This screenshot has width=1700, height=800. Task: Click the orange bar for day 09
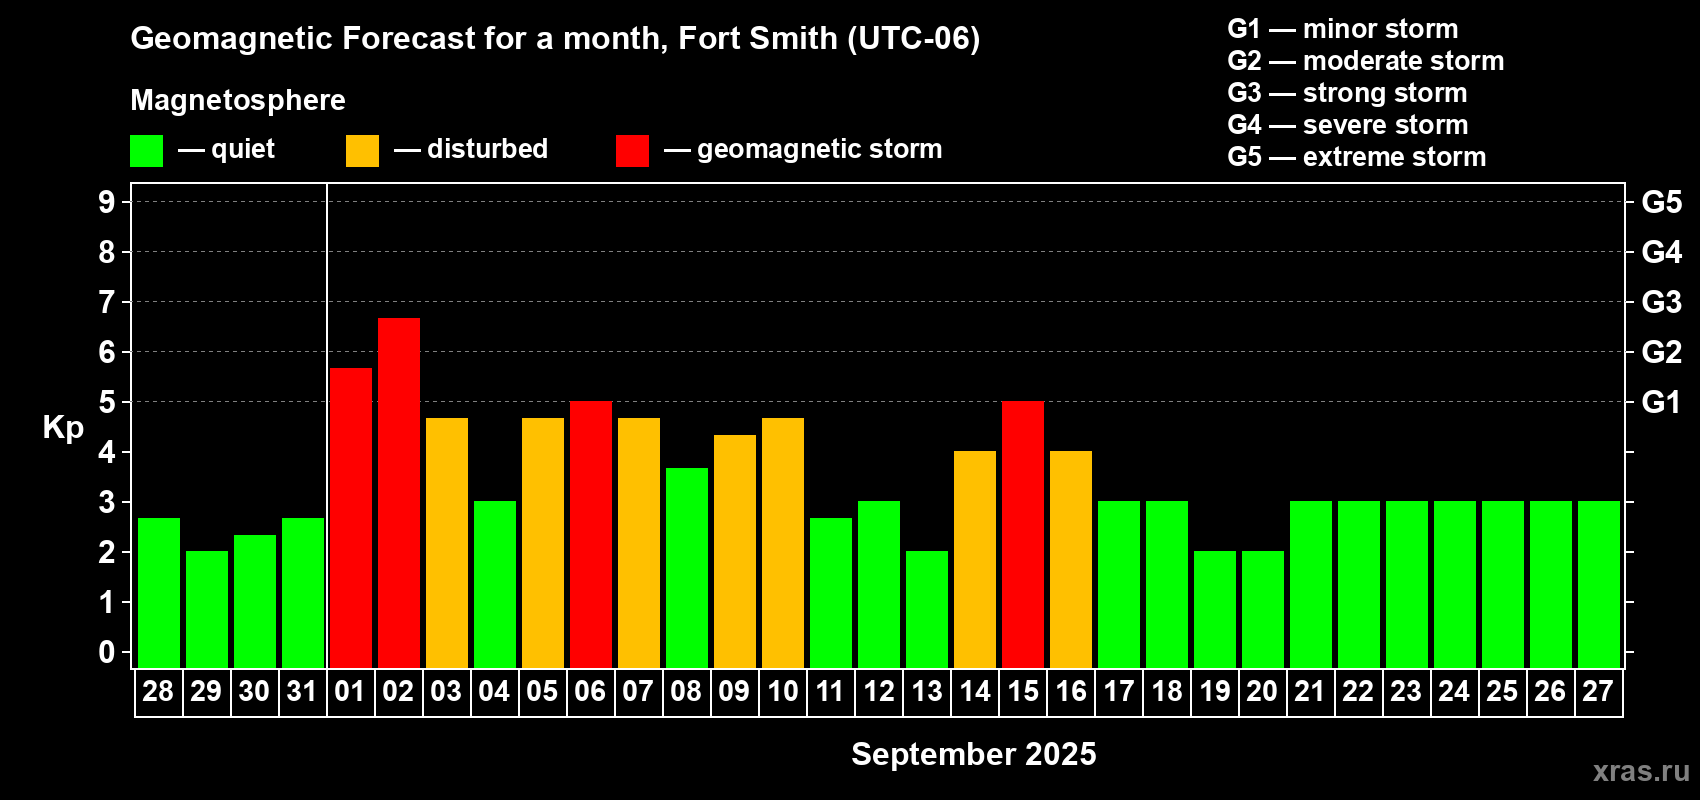[x=735, y=551]
